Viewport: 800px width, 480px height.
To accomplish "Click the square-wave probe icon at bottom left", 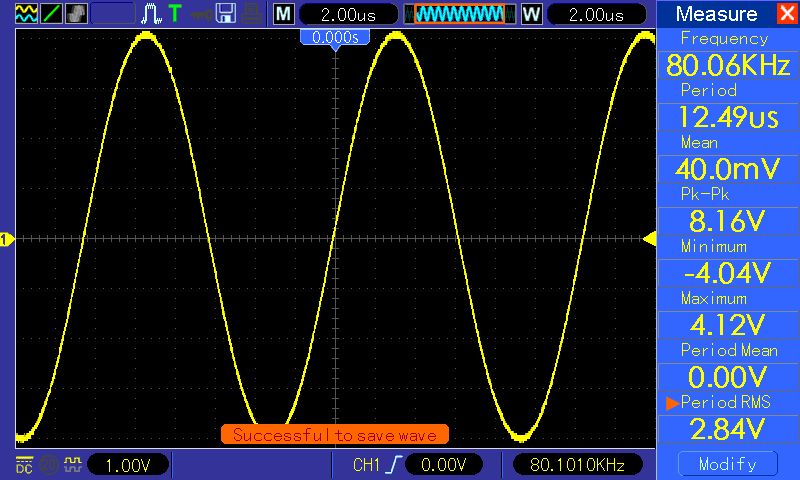I will pyautogui.click(x=72, y=464).
